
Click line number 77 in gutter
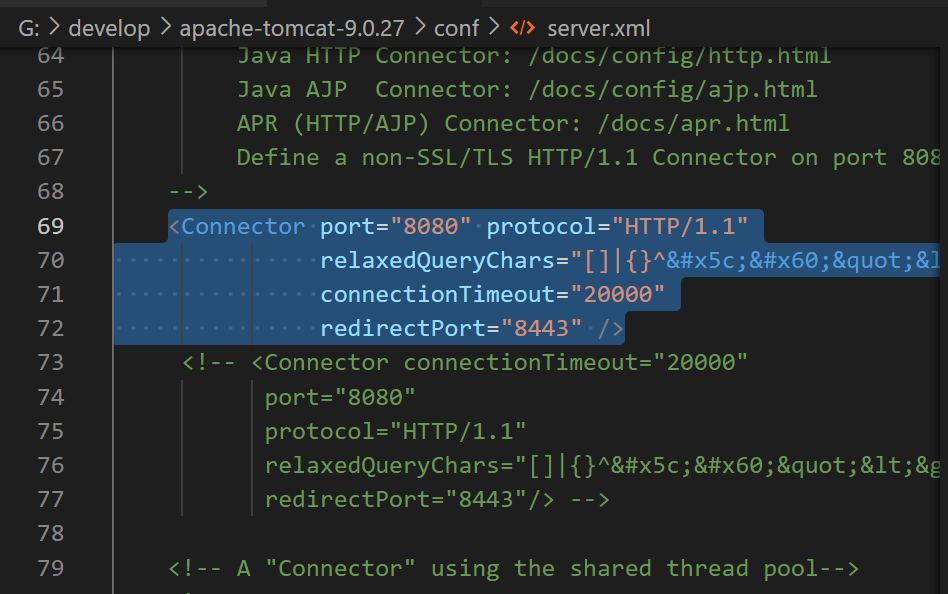[x=51, y=500]
